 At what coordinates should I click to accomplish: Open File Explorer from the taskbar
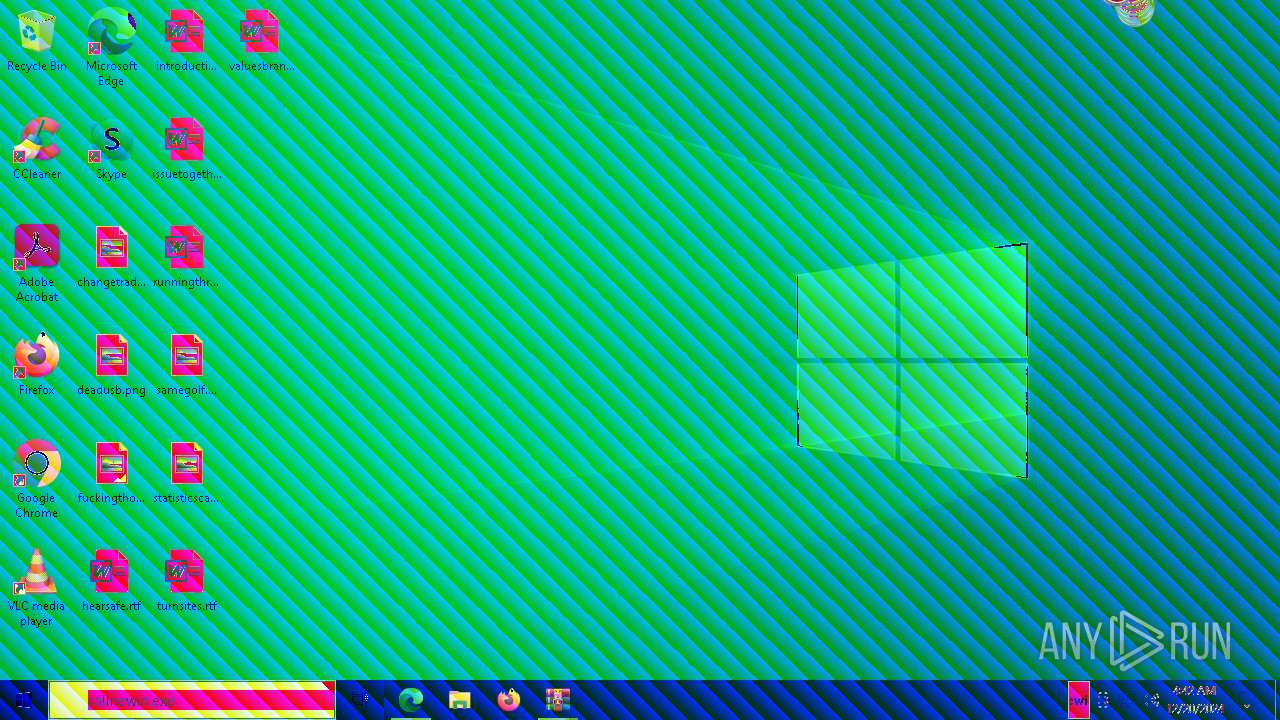coord(460,700)
